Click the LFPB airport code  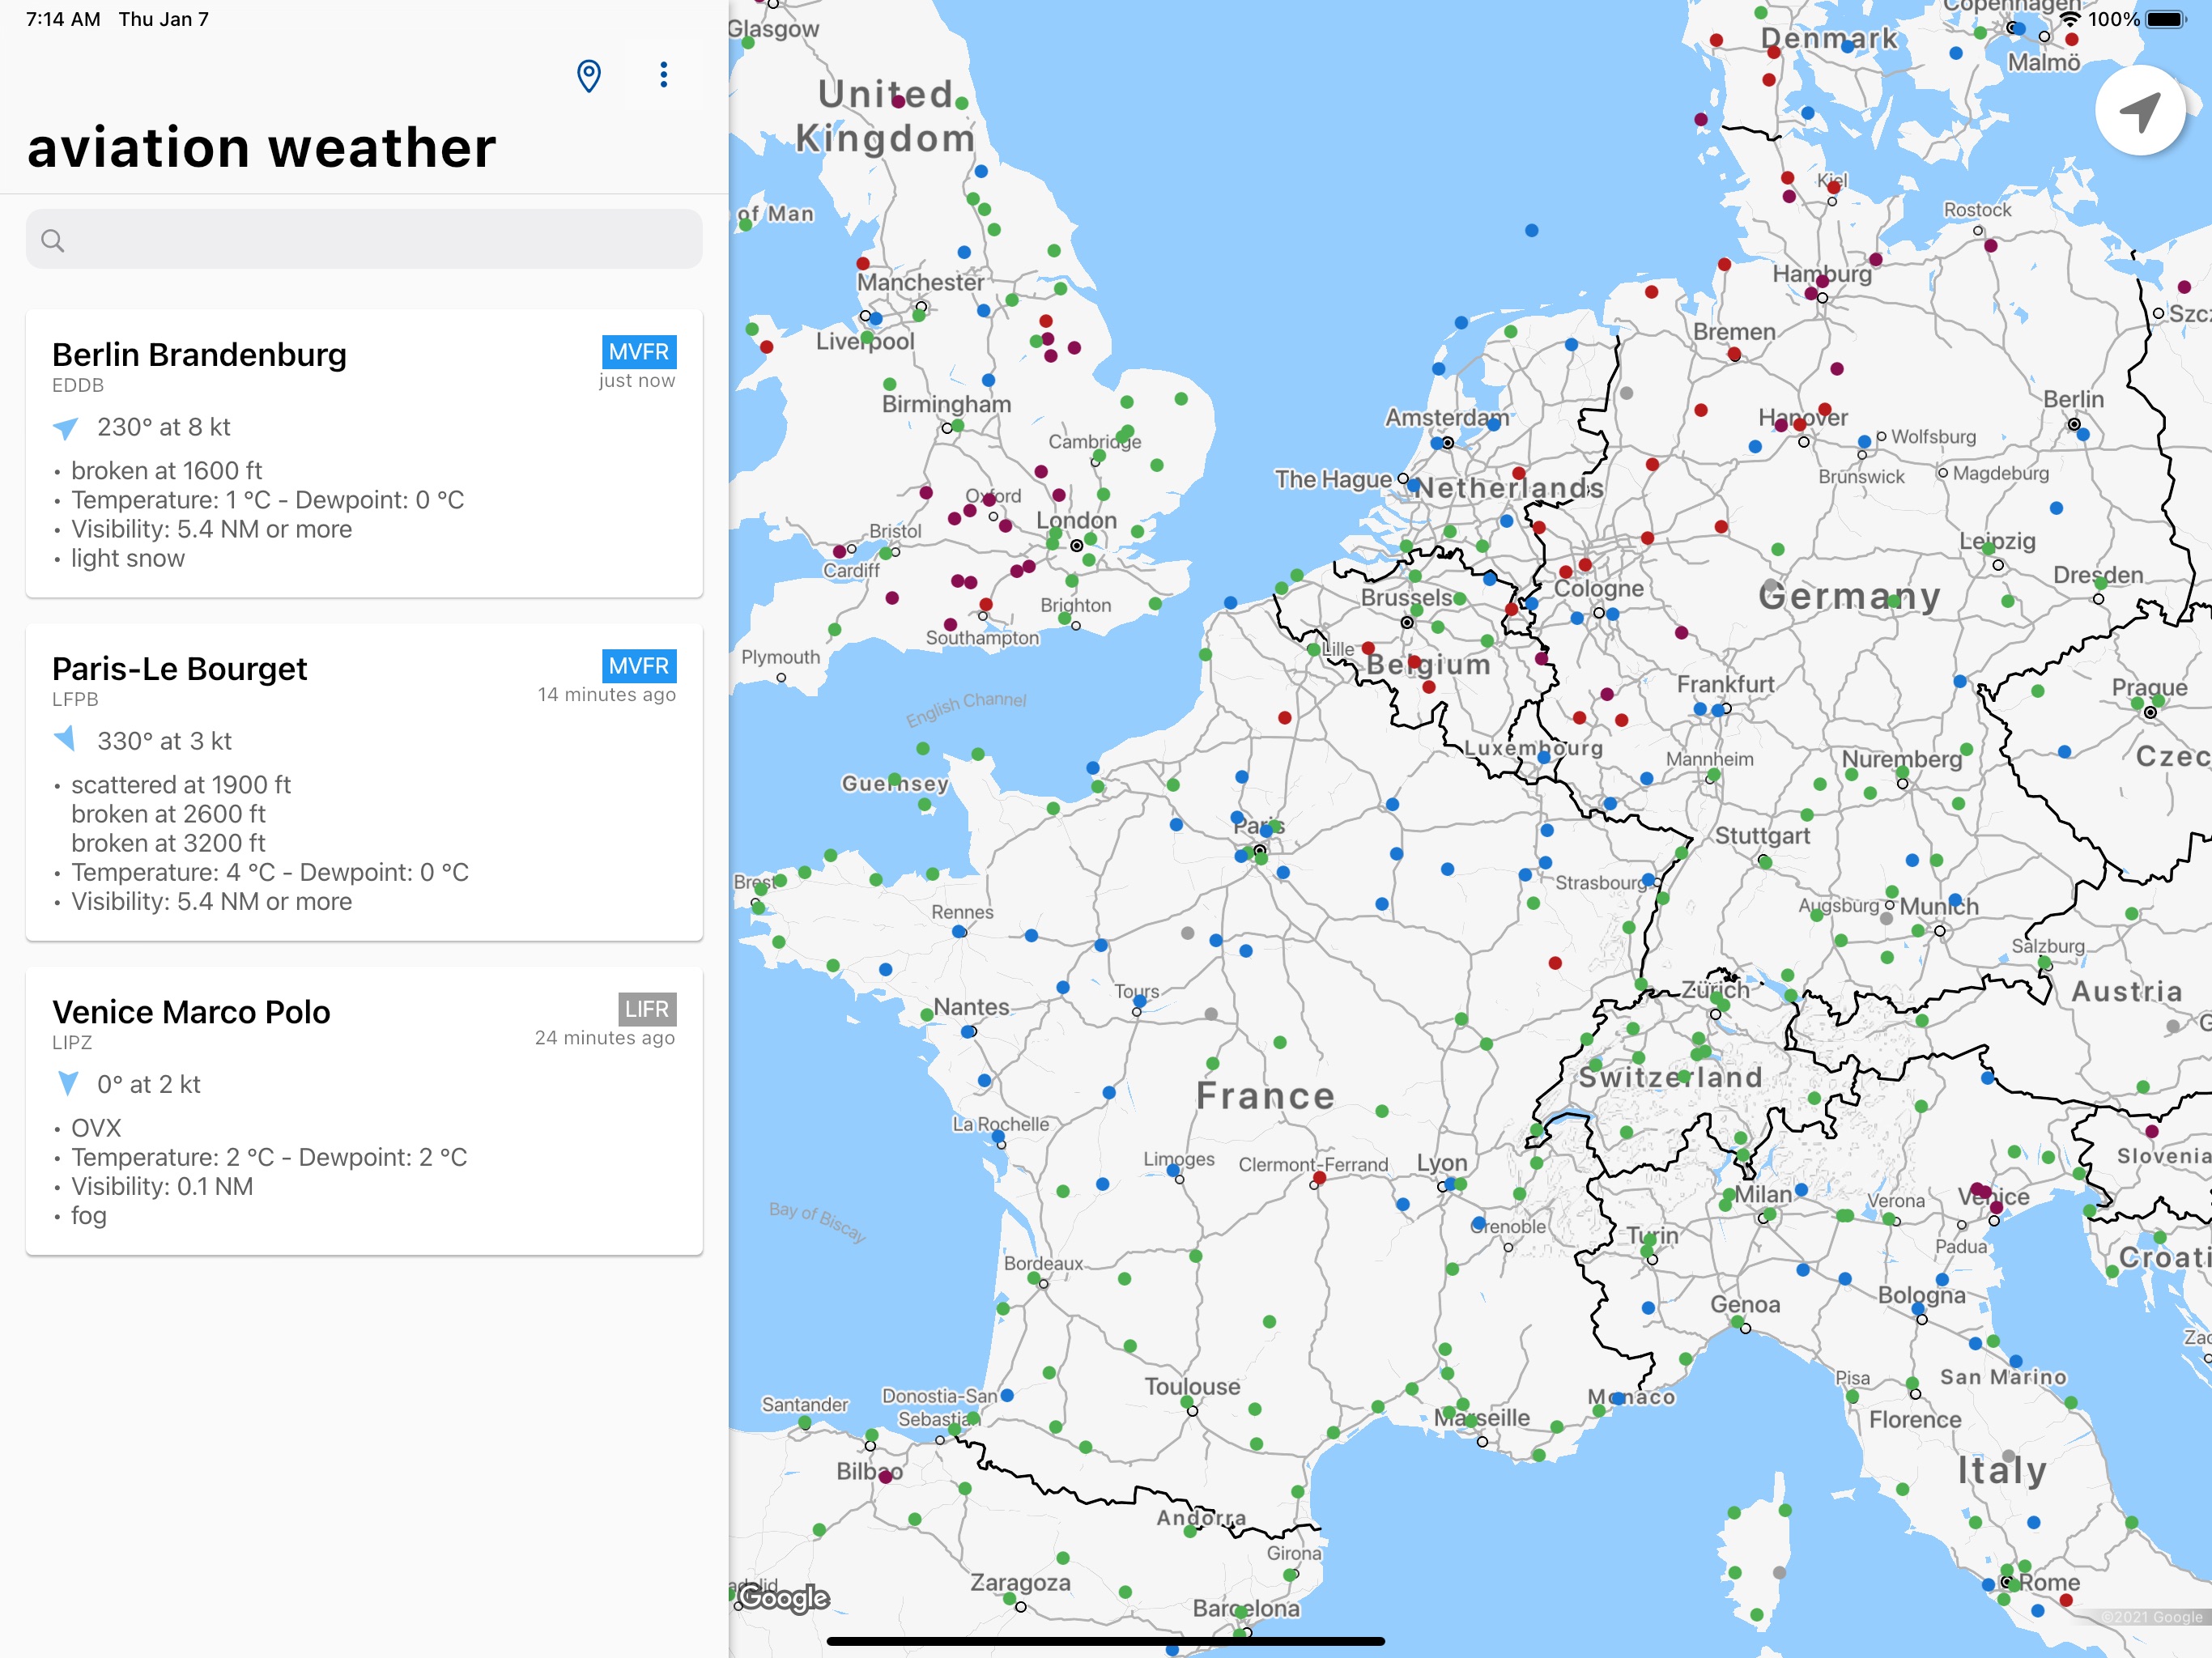(75, 699)
